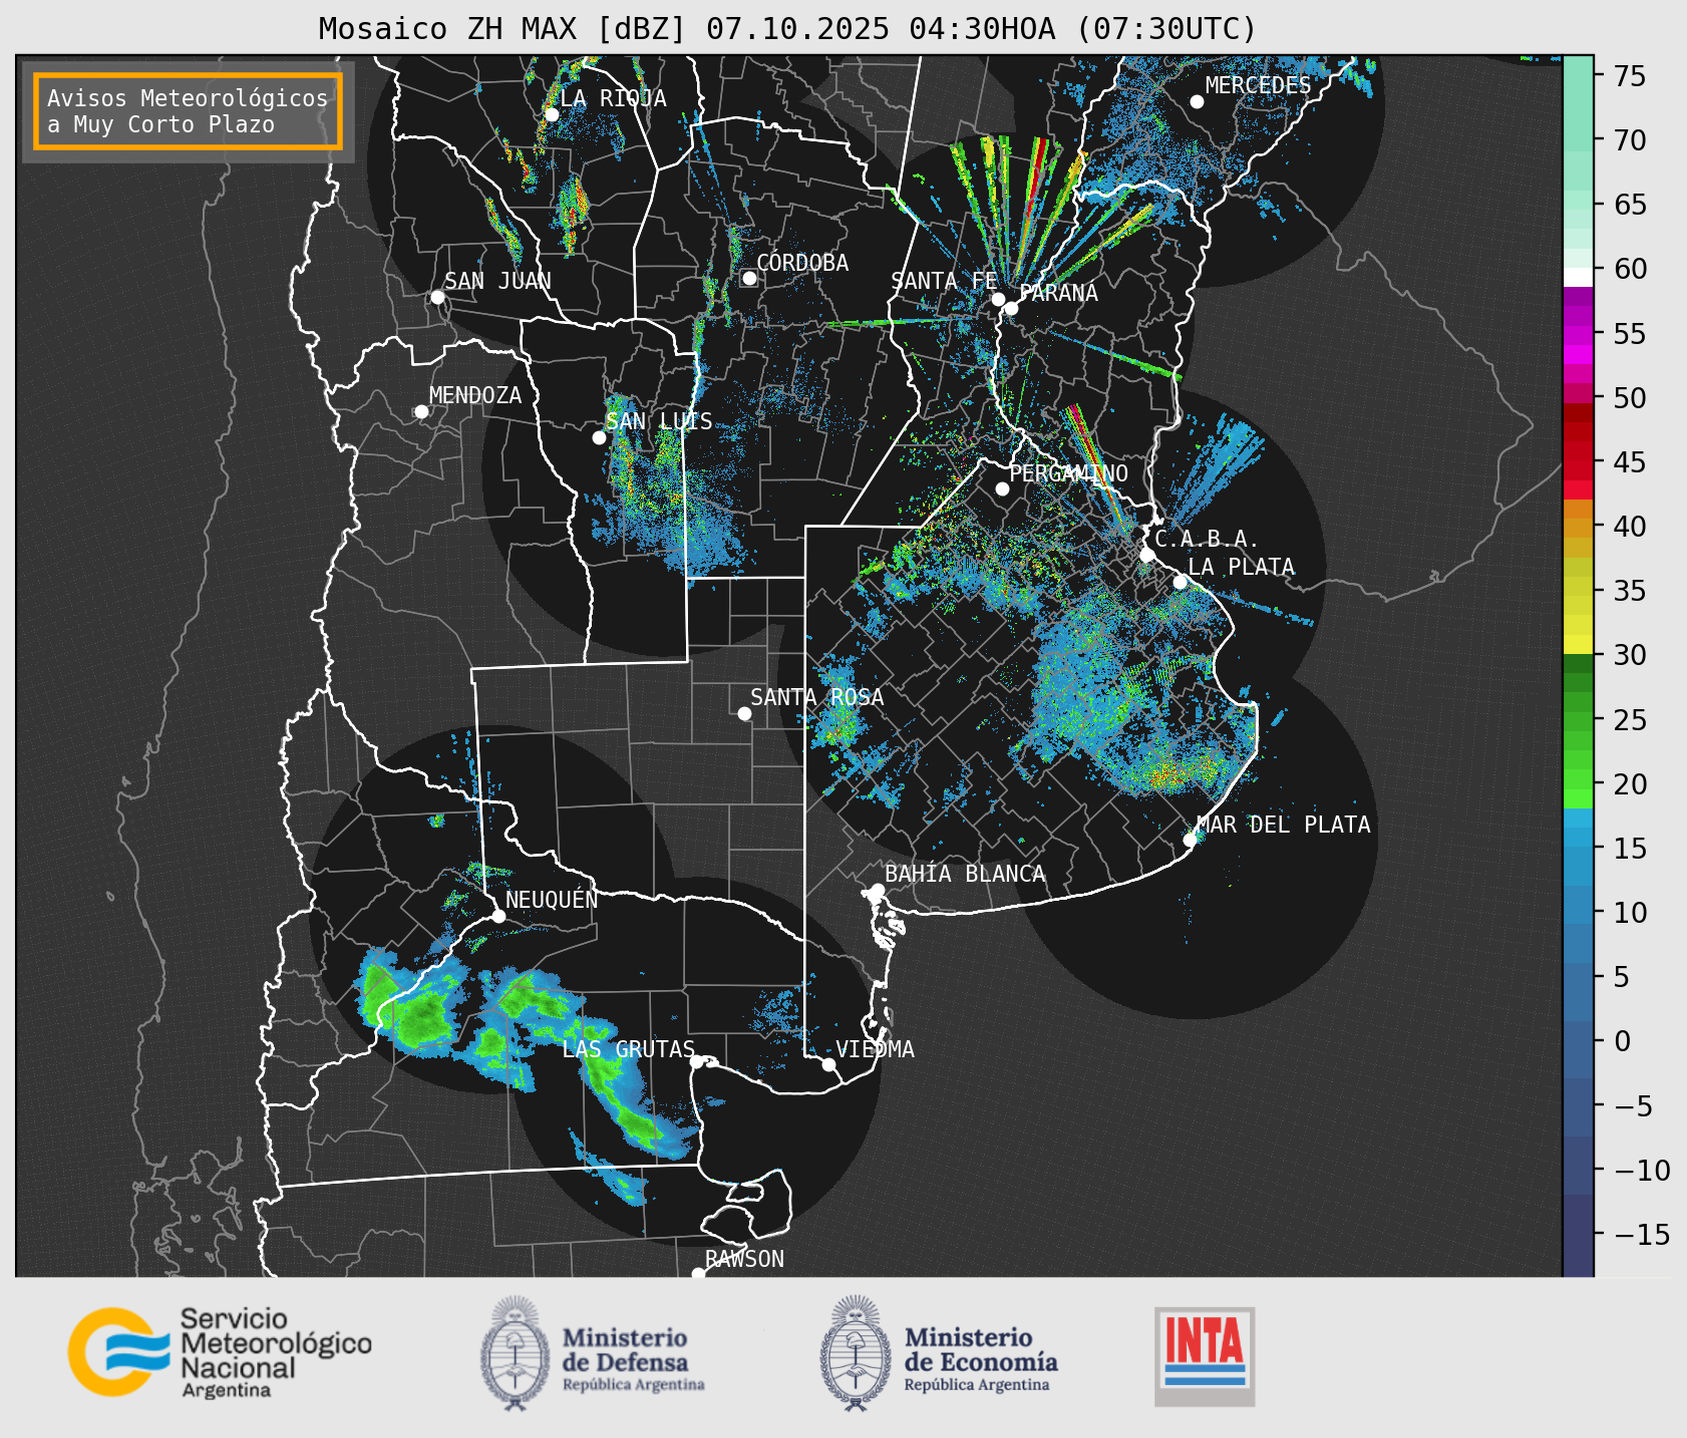Click the Ministerio de Defensa crest

pos(515,1353)
